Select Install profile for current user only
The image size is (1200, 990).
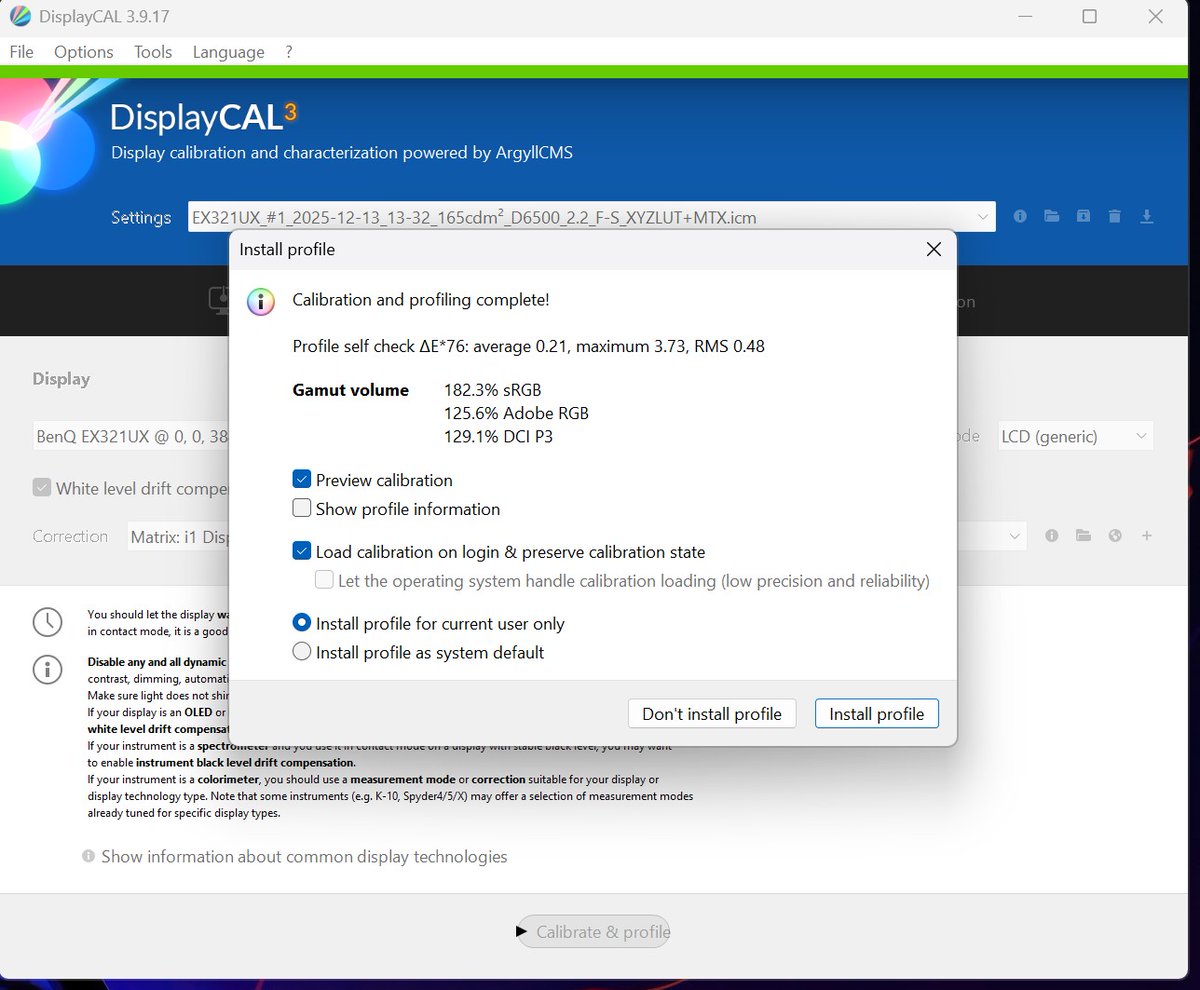point(302,623)
